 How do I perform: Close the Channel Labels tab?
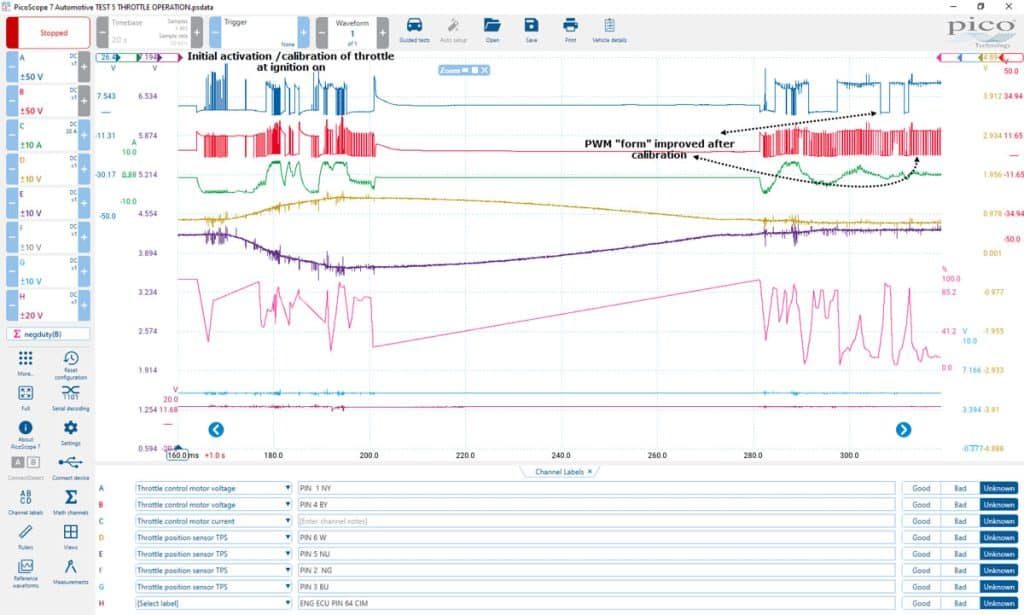(x=590, y=471)
